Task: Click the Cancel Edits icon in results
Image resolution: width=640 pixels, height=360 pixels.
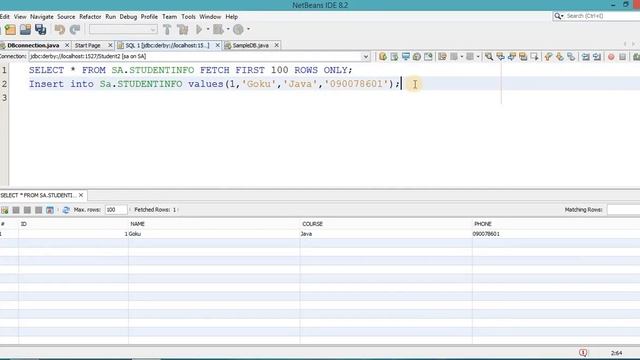Action: coord(38,210)
